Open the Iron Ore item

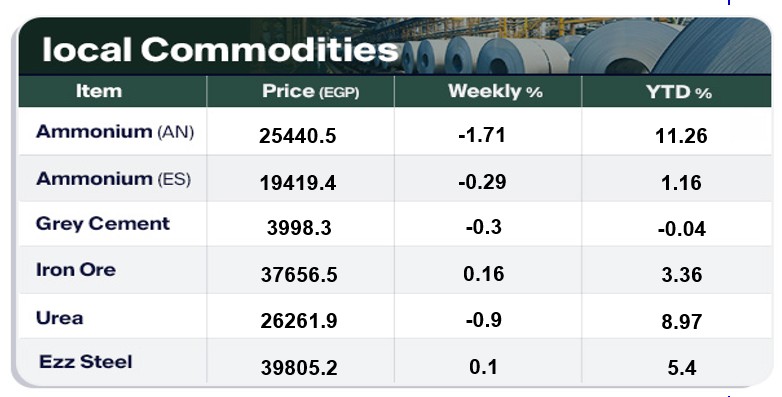point(76,270)
